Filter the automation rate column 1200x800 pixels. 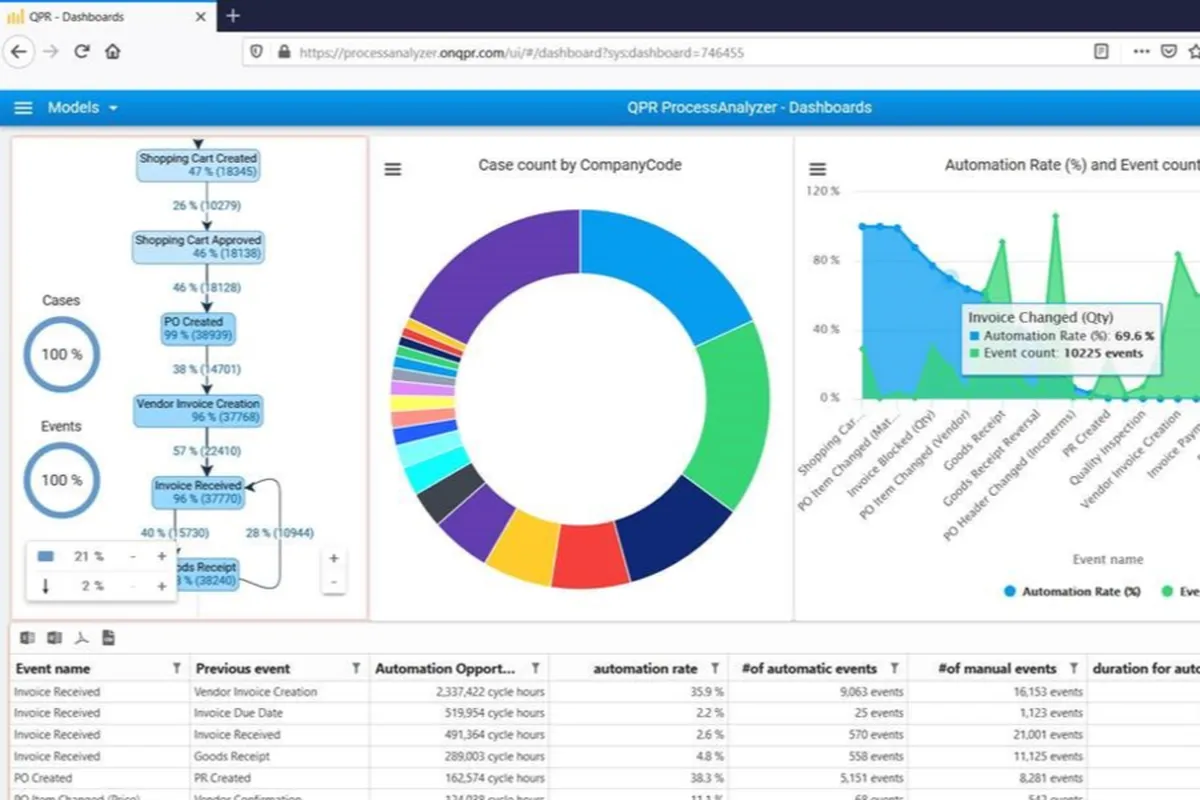click(714, 669)
